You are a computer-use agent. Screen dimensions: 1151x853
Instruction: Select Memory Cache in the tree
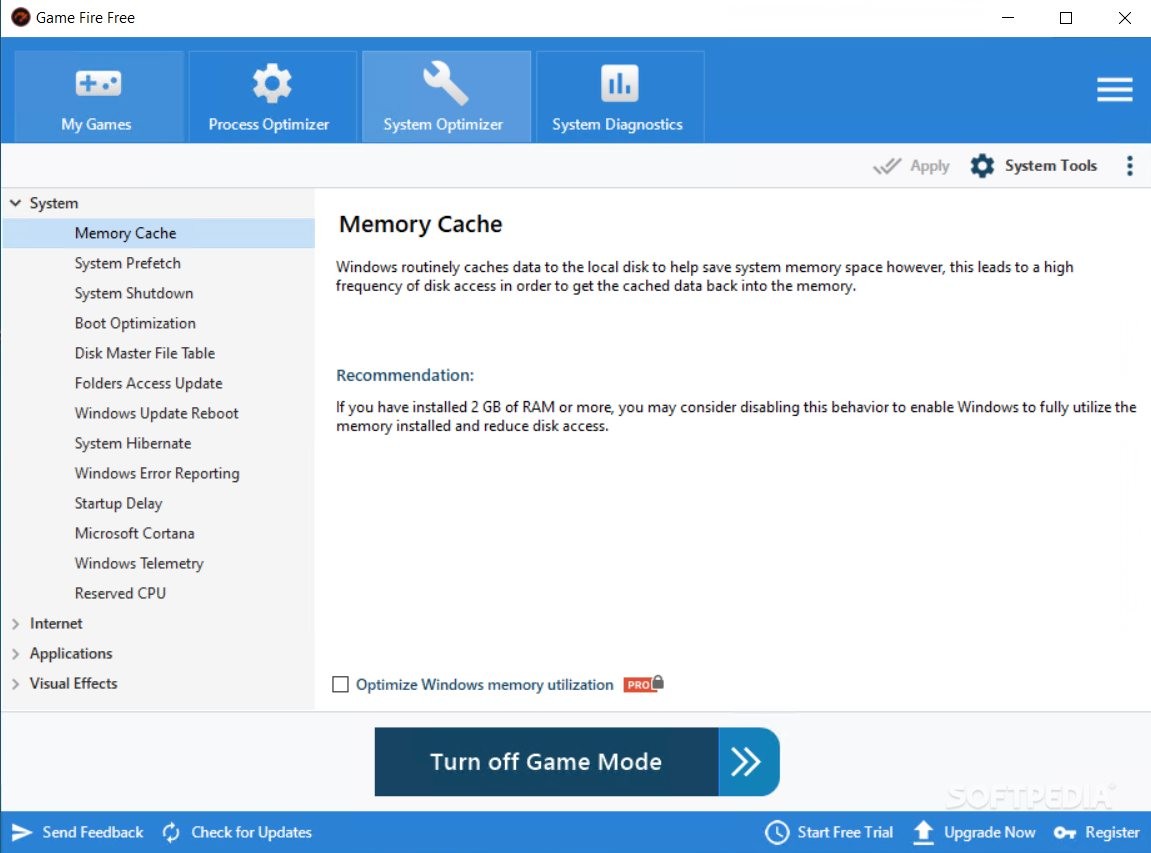159,233
